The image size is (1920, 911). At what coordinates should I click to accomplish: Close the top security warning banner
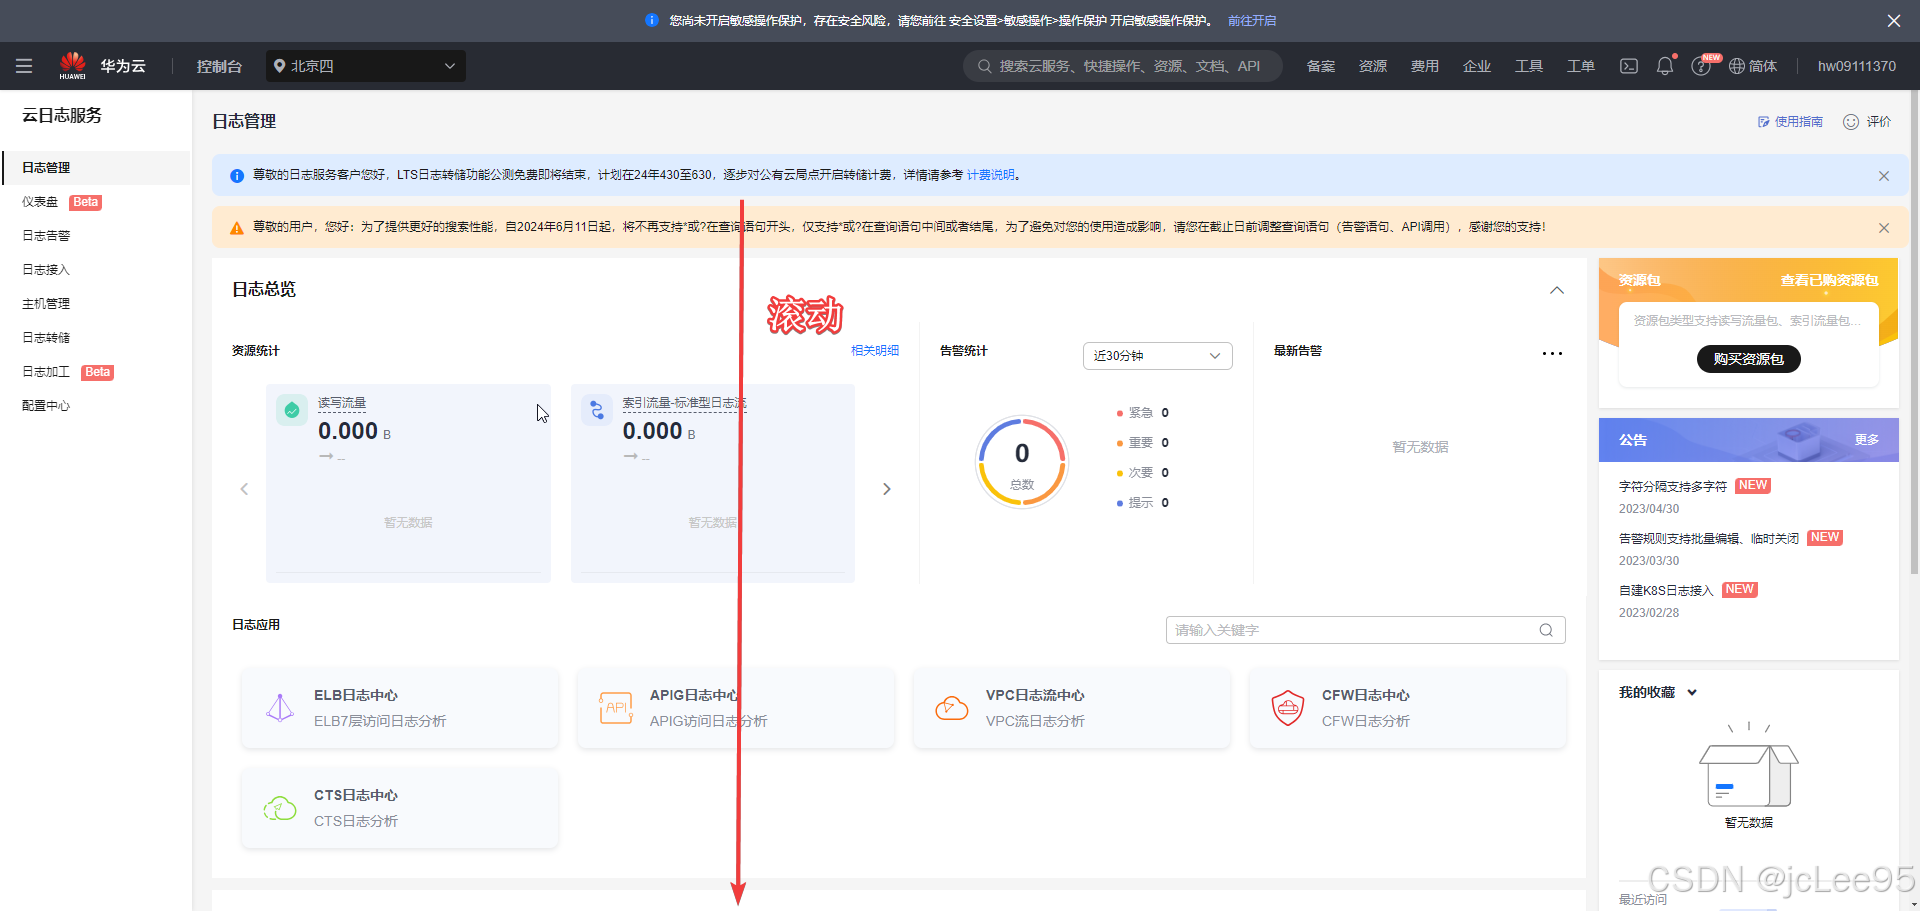coord(1894,20)
